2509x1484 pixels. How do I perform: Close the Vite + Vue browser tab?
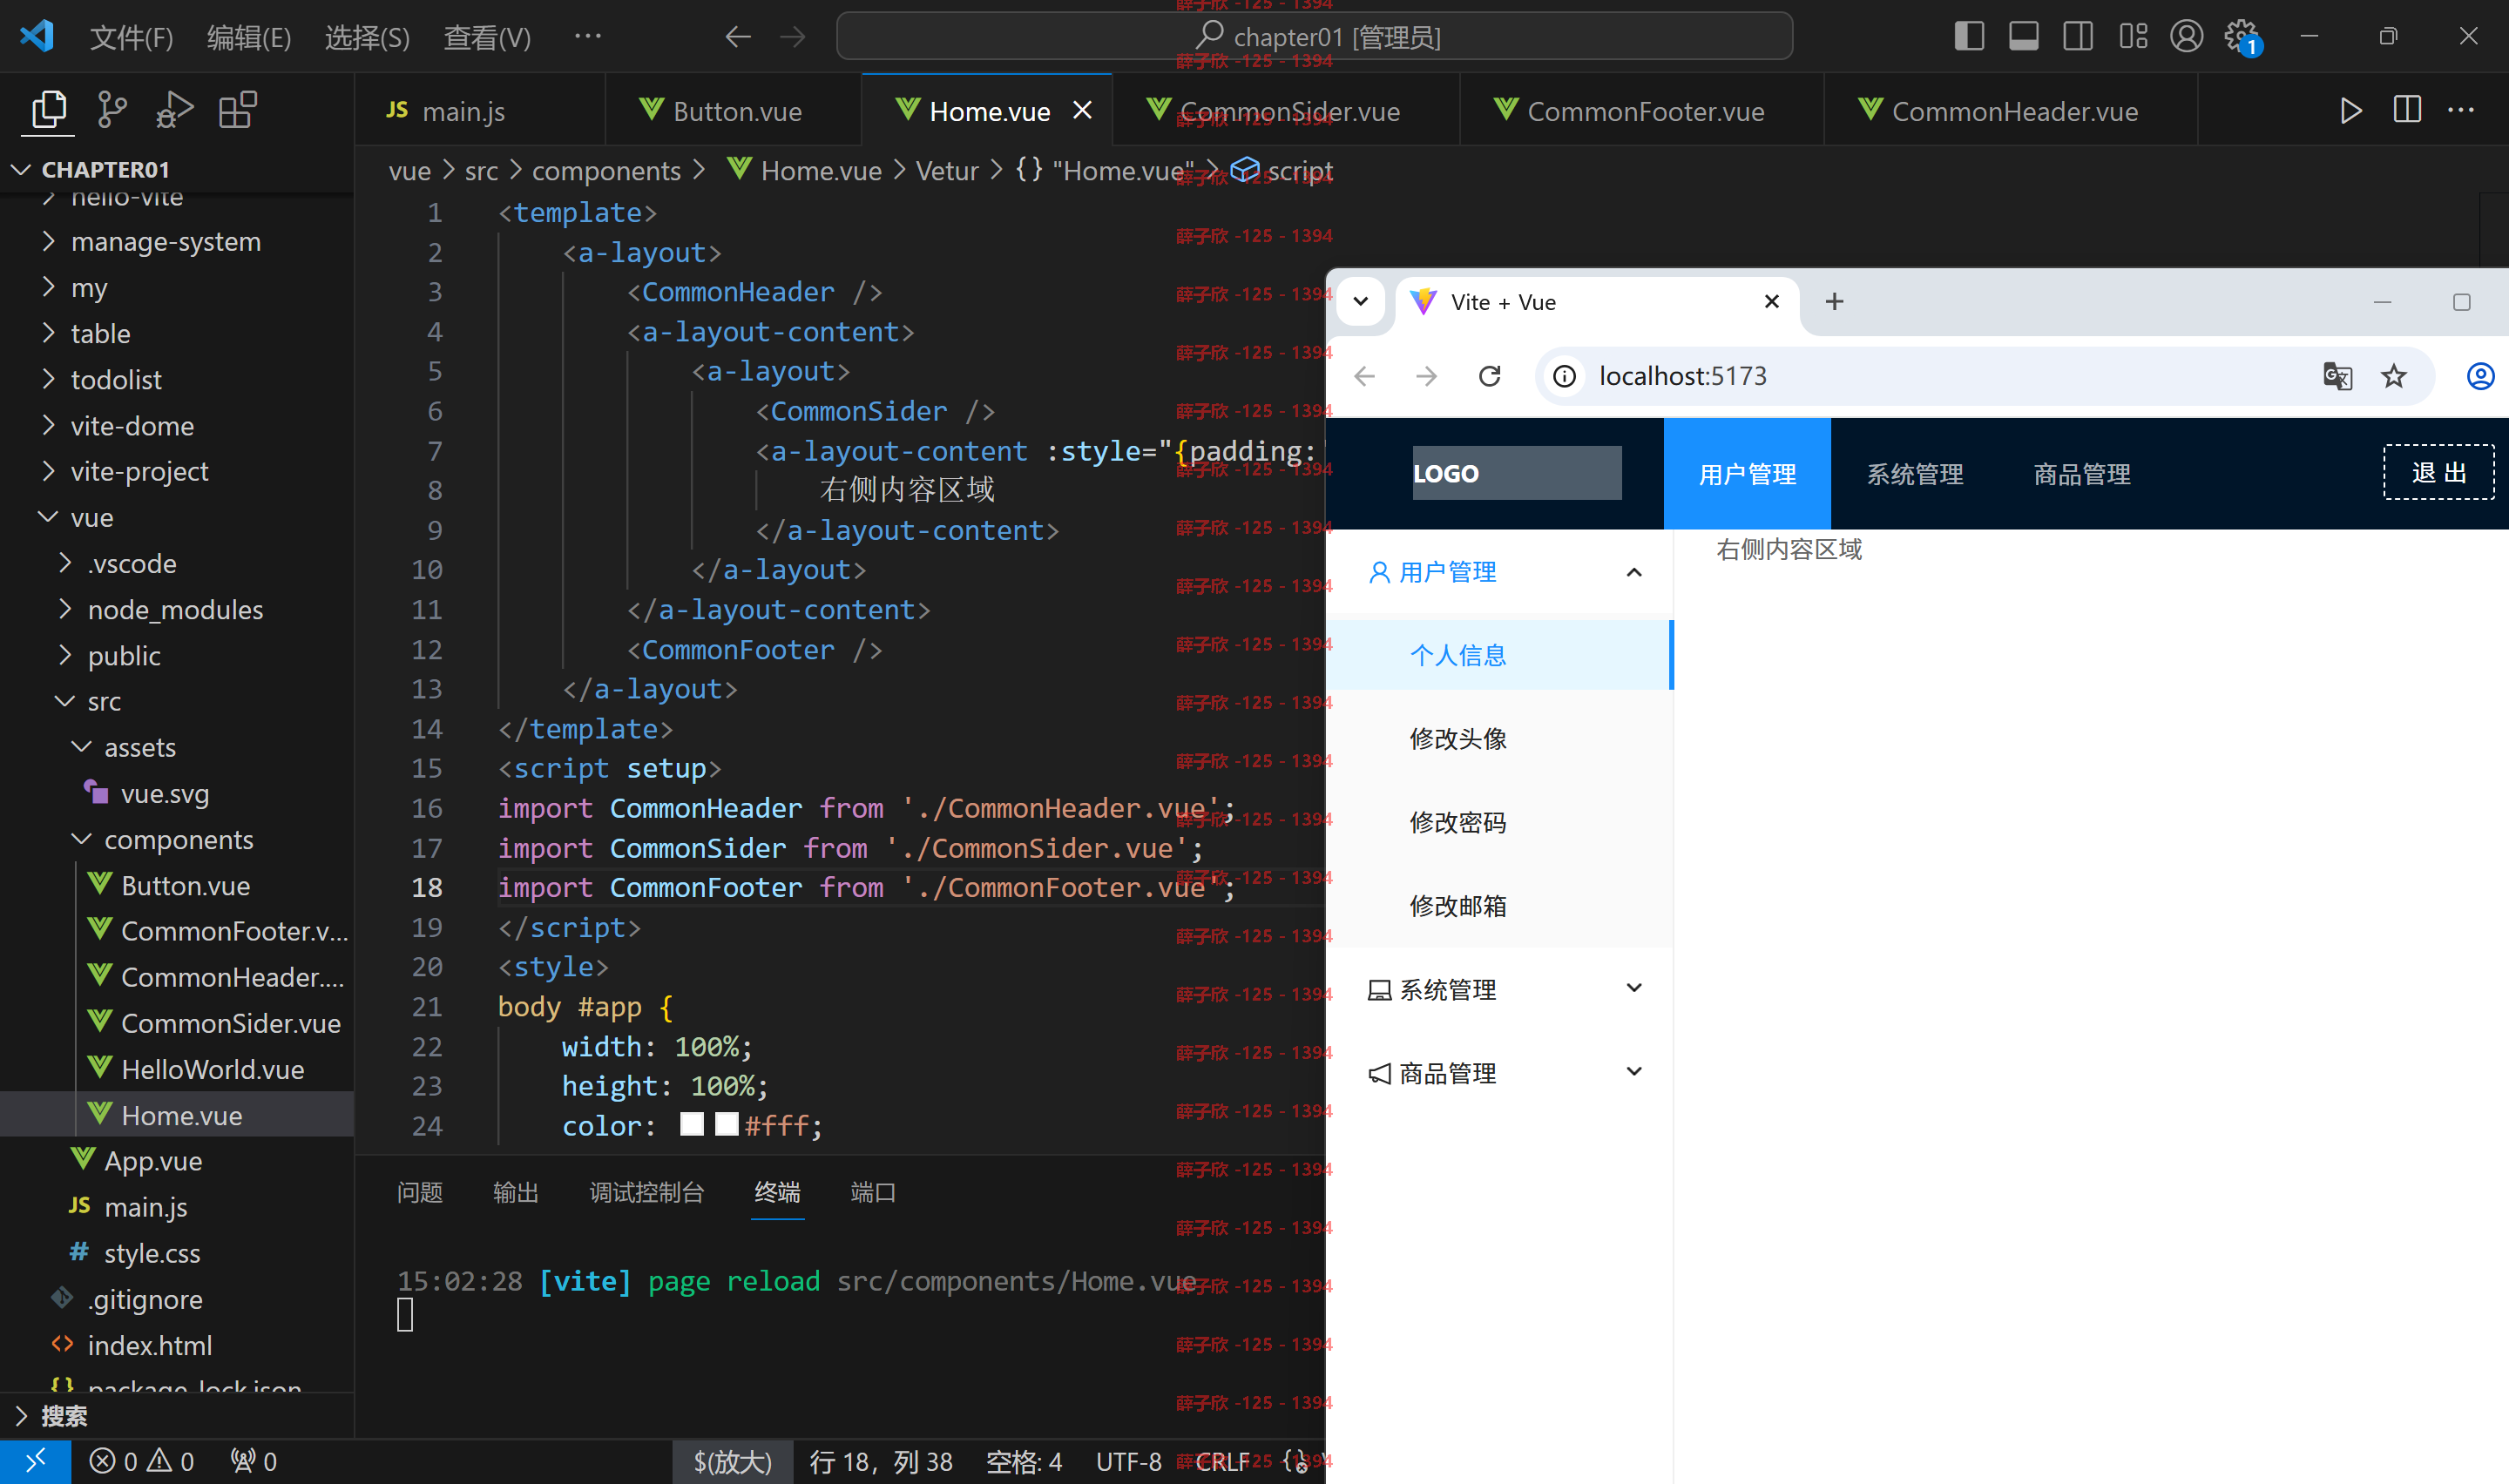click(1772, 301)
